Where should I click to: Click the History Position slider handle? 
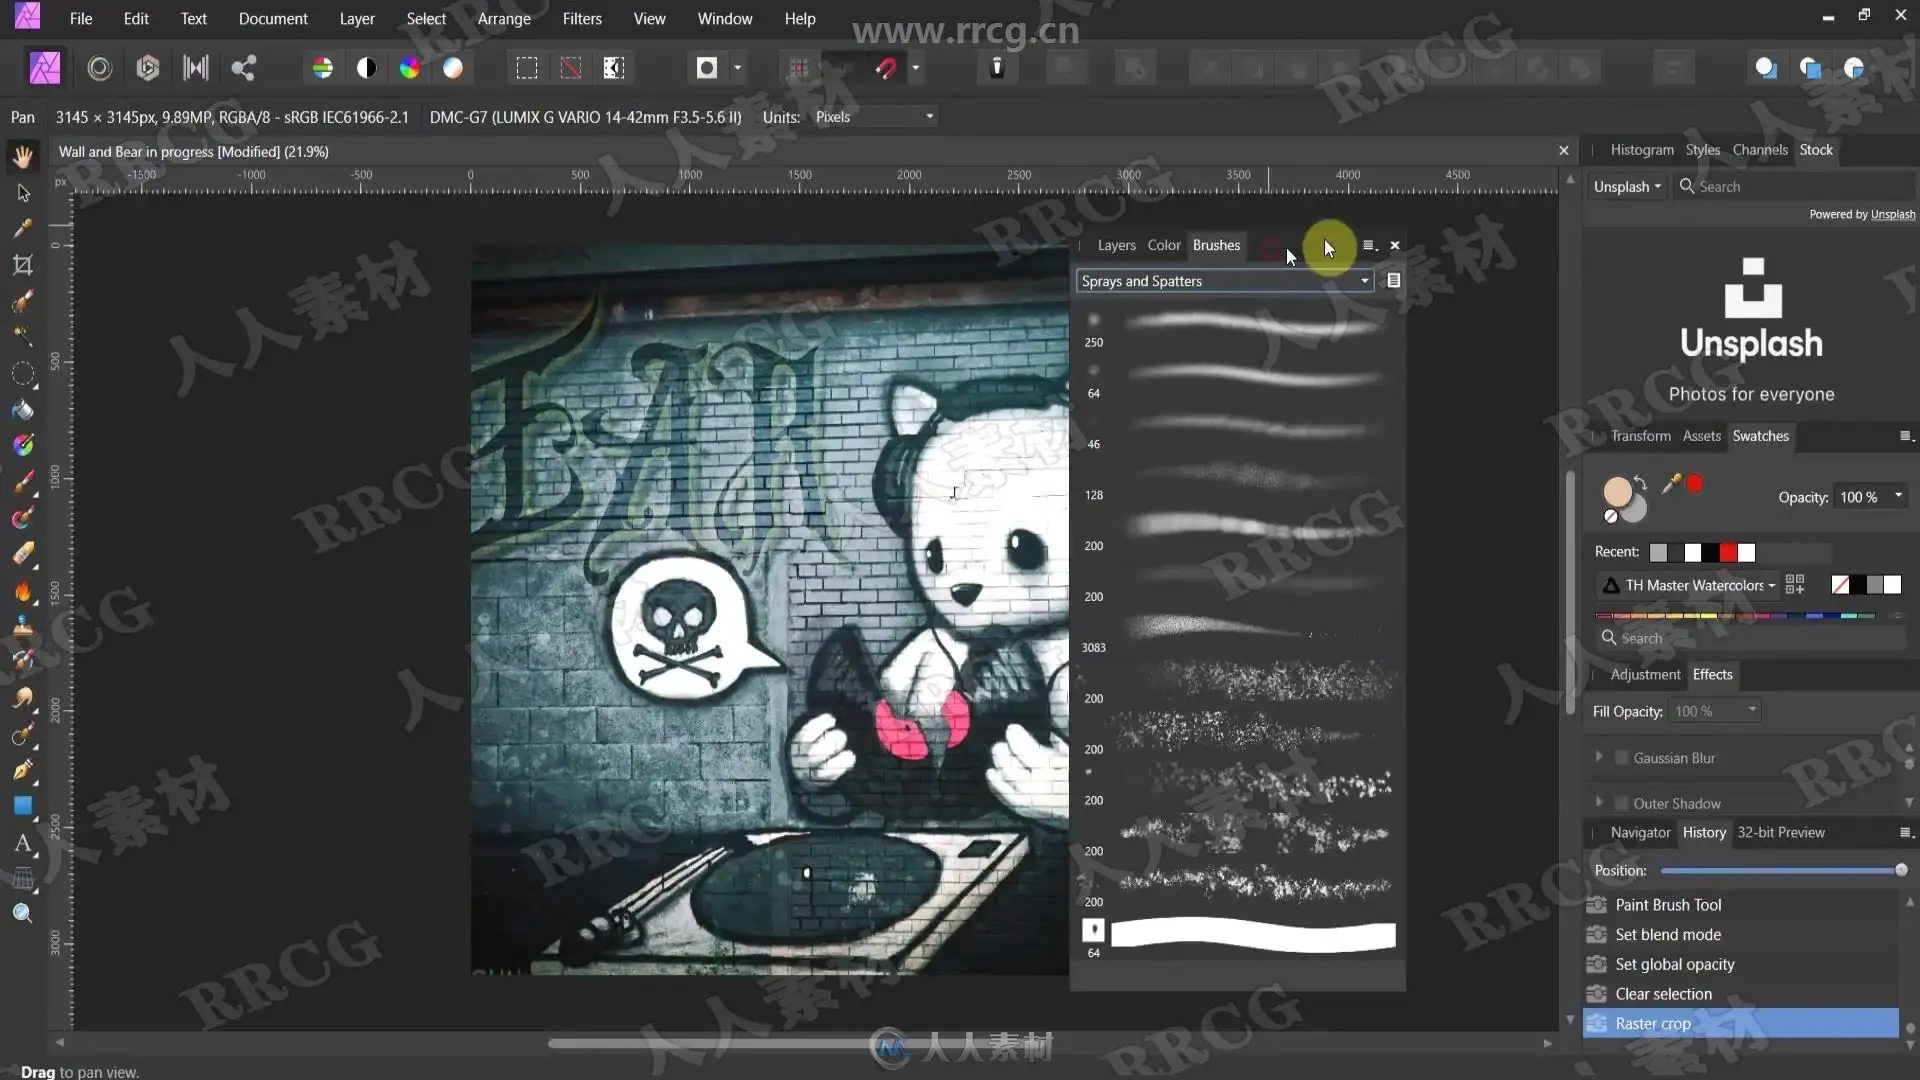(1901, 870)
